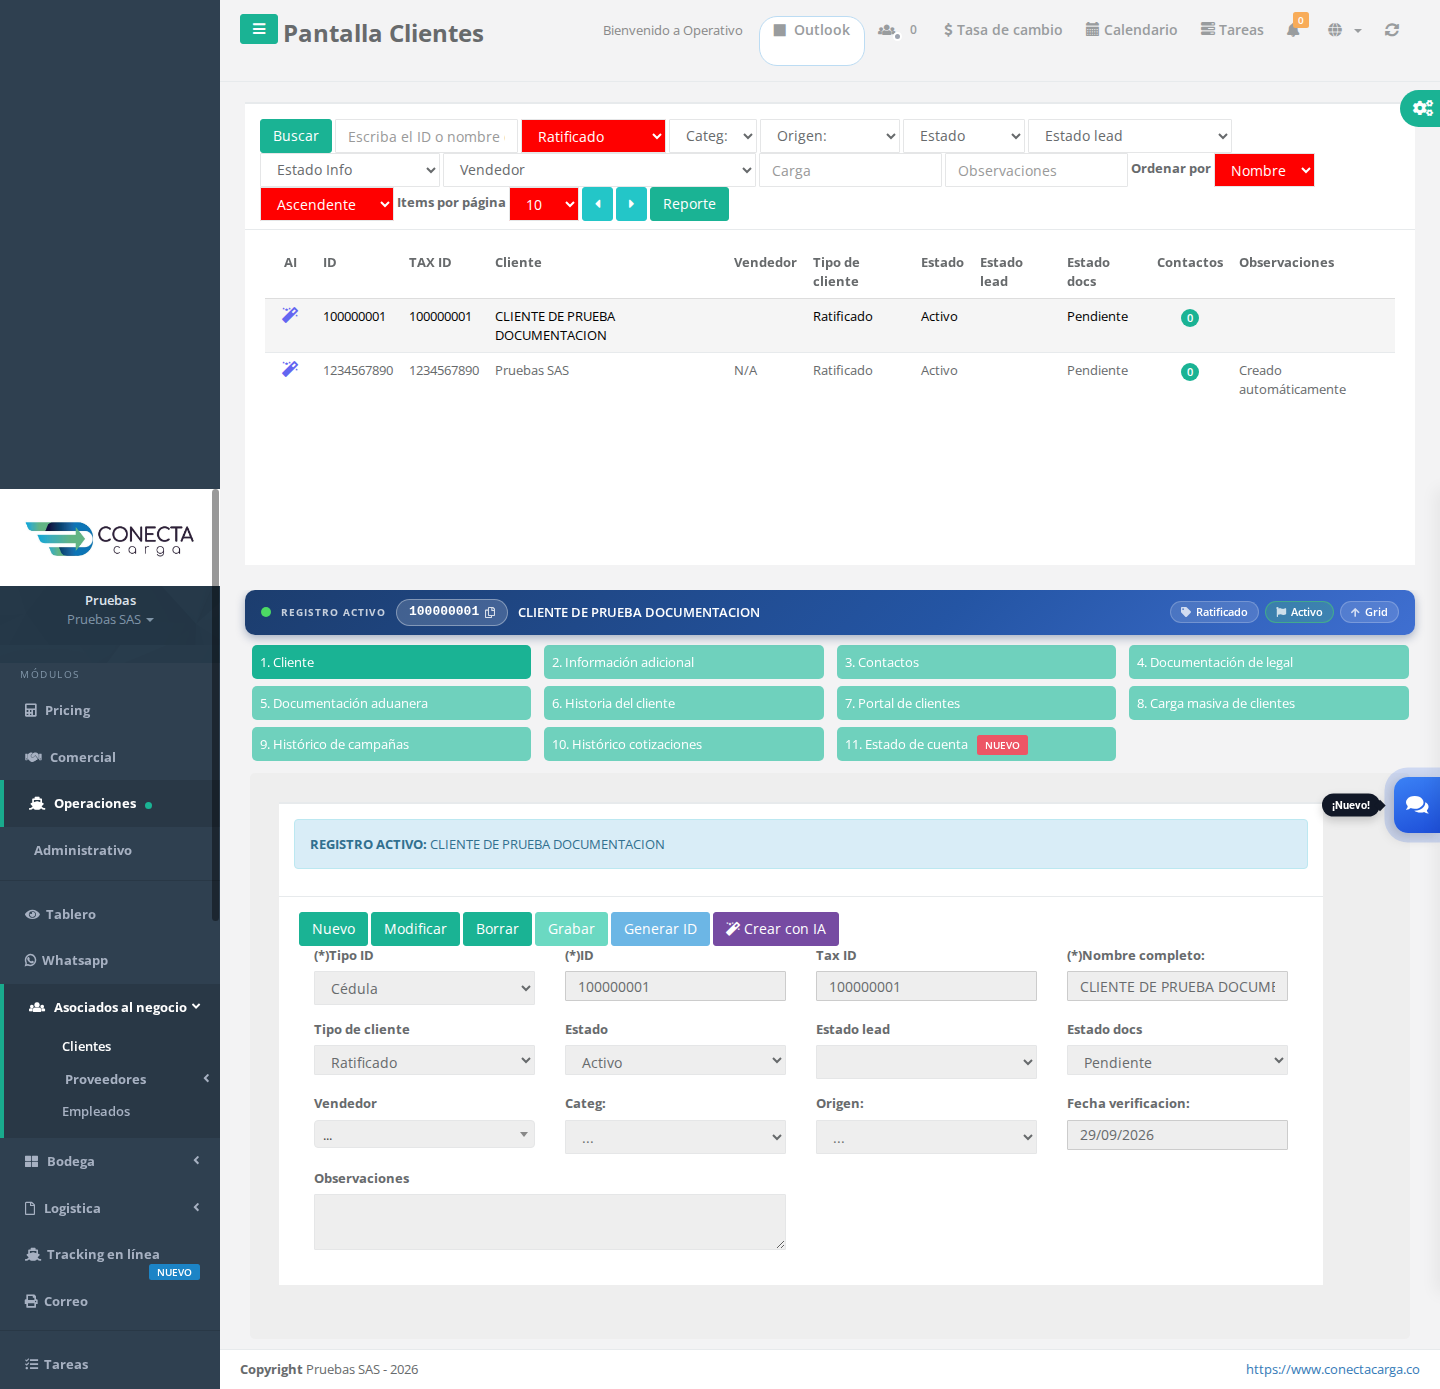This screenshot has height=1389, width=1440.
Task: Click the Modificar button
Action: click(x=415, y=929)
